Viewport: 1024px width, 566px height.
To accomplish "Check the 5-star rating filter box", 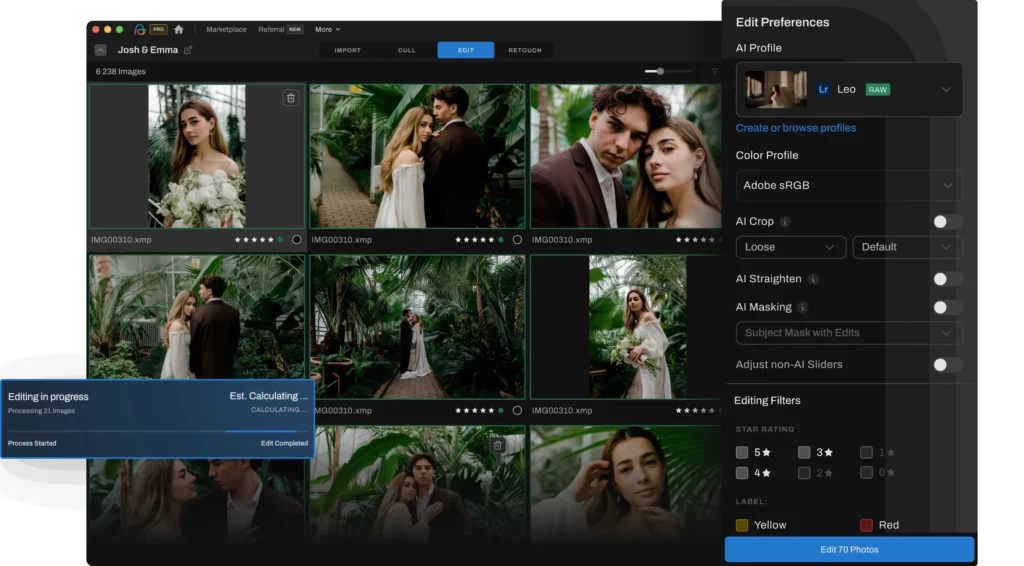I will (x=742, y=452).
